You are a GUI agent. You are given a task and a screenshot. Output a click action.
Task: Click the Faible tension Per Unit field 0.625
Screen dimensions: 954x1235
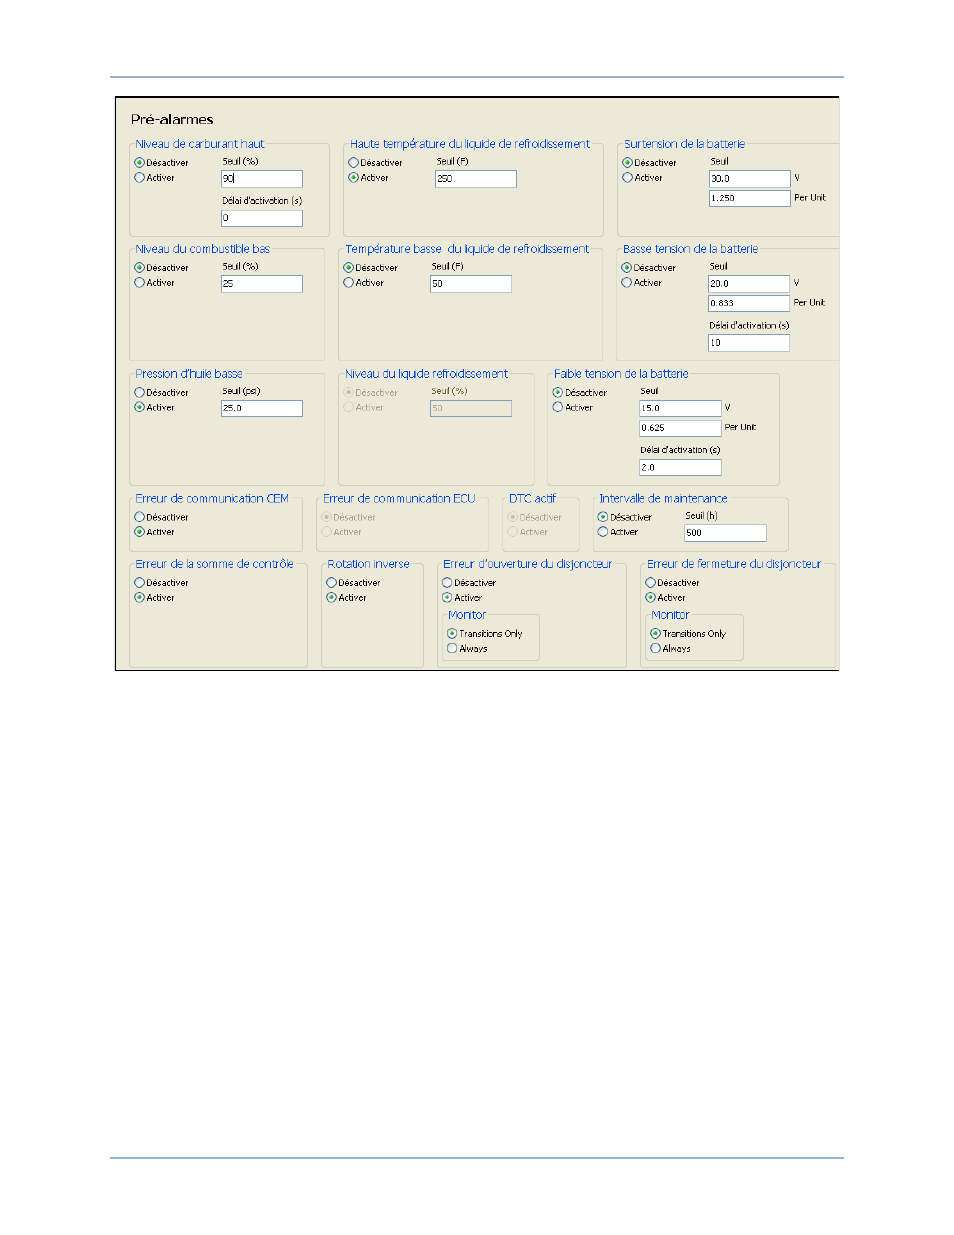pos(680,428)
